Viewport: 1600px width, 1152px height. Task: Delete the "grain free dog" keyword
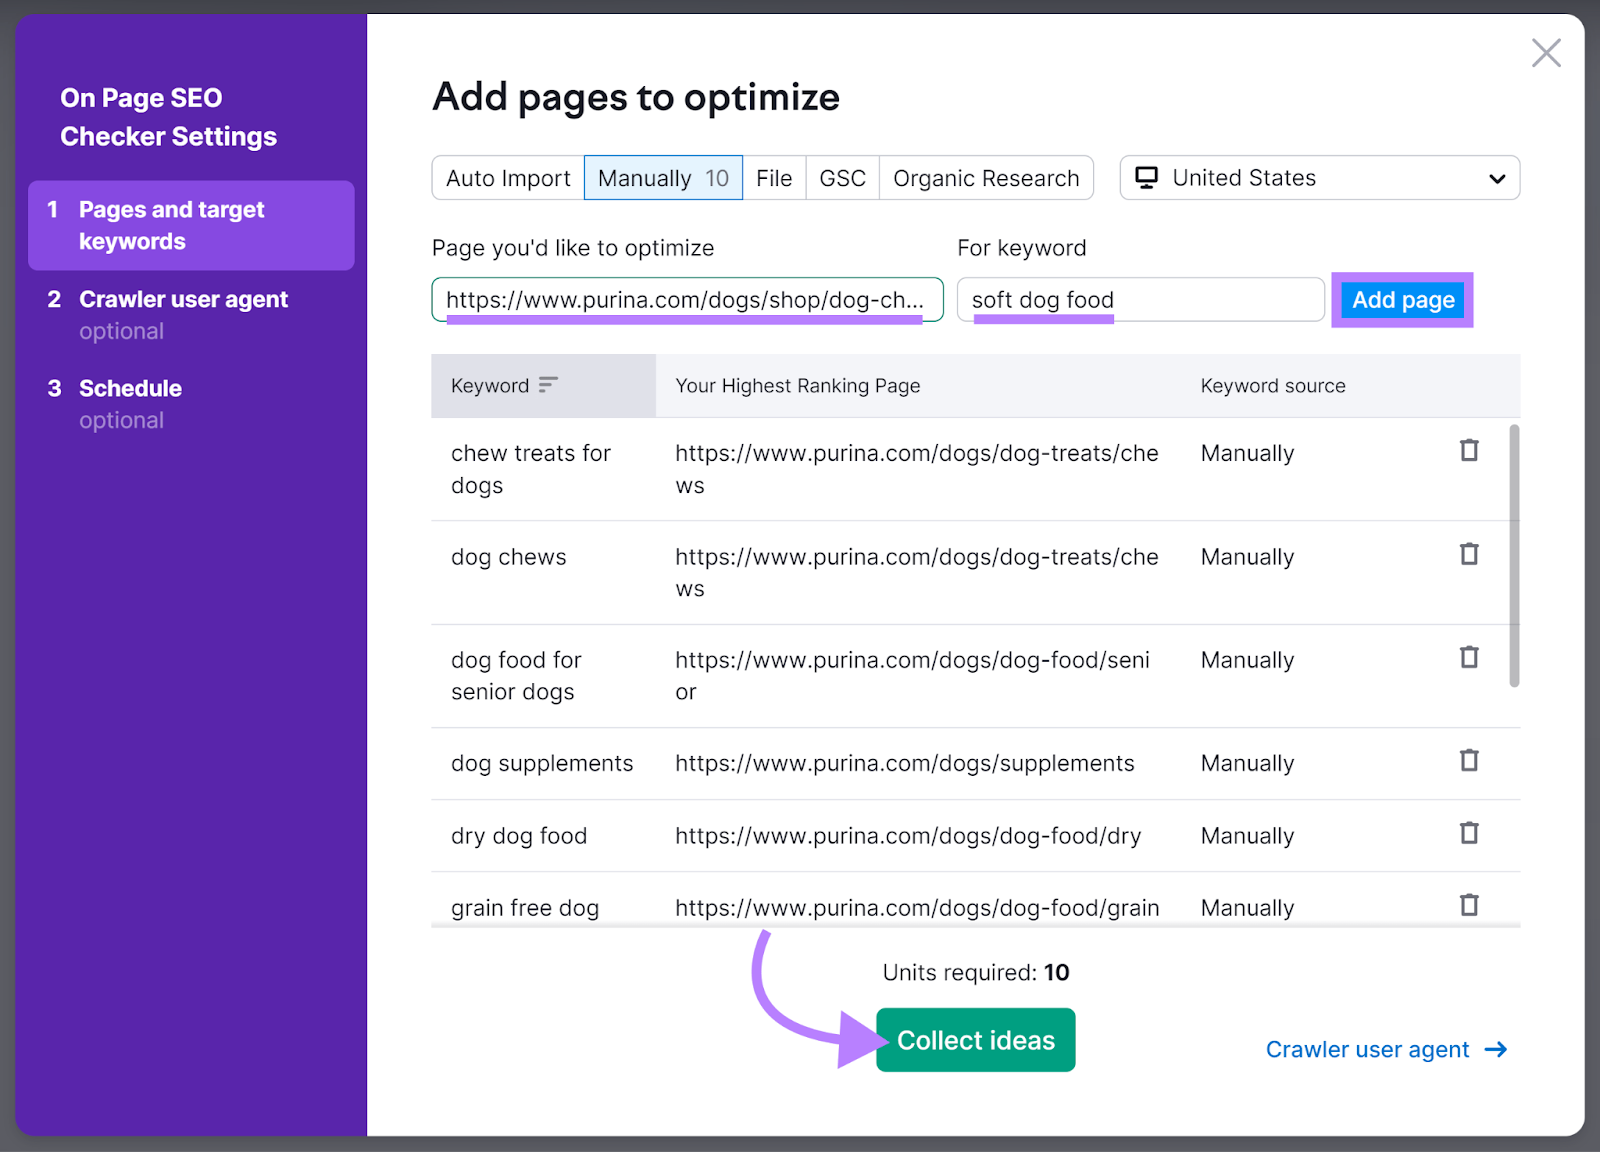1468,904
